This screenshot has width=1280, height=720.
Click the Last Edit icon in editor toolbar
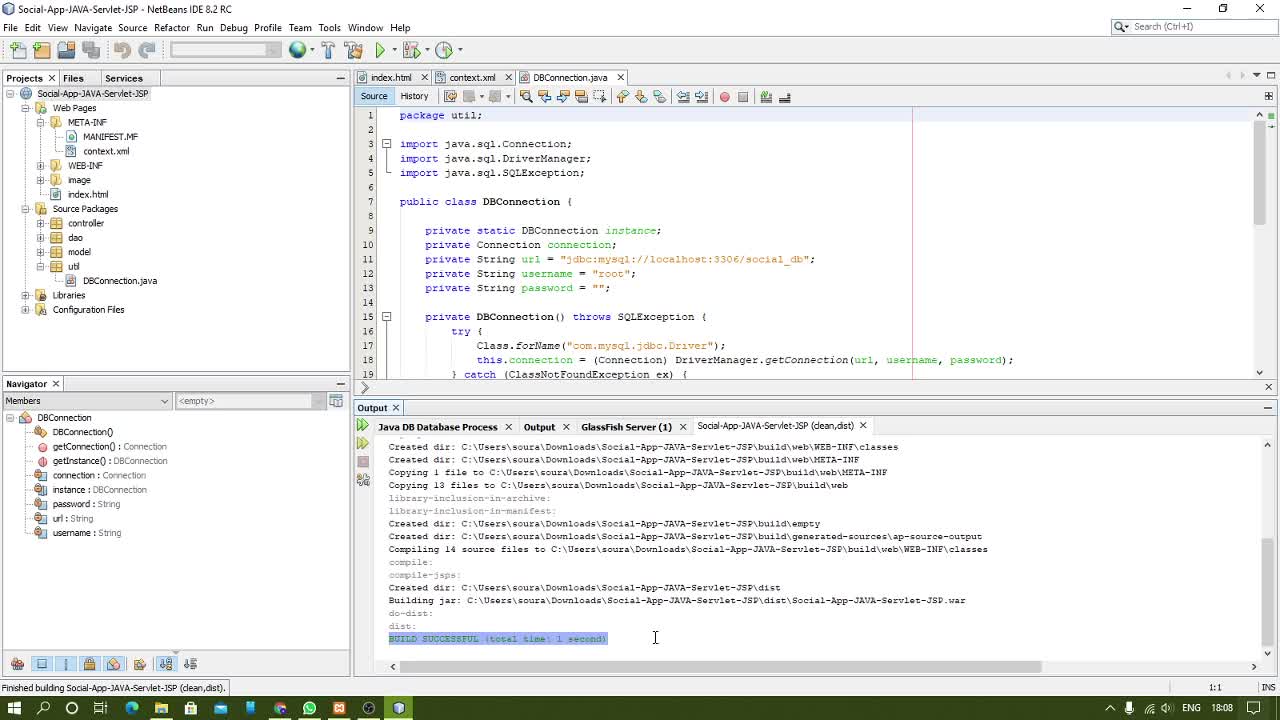450,97
